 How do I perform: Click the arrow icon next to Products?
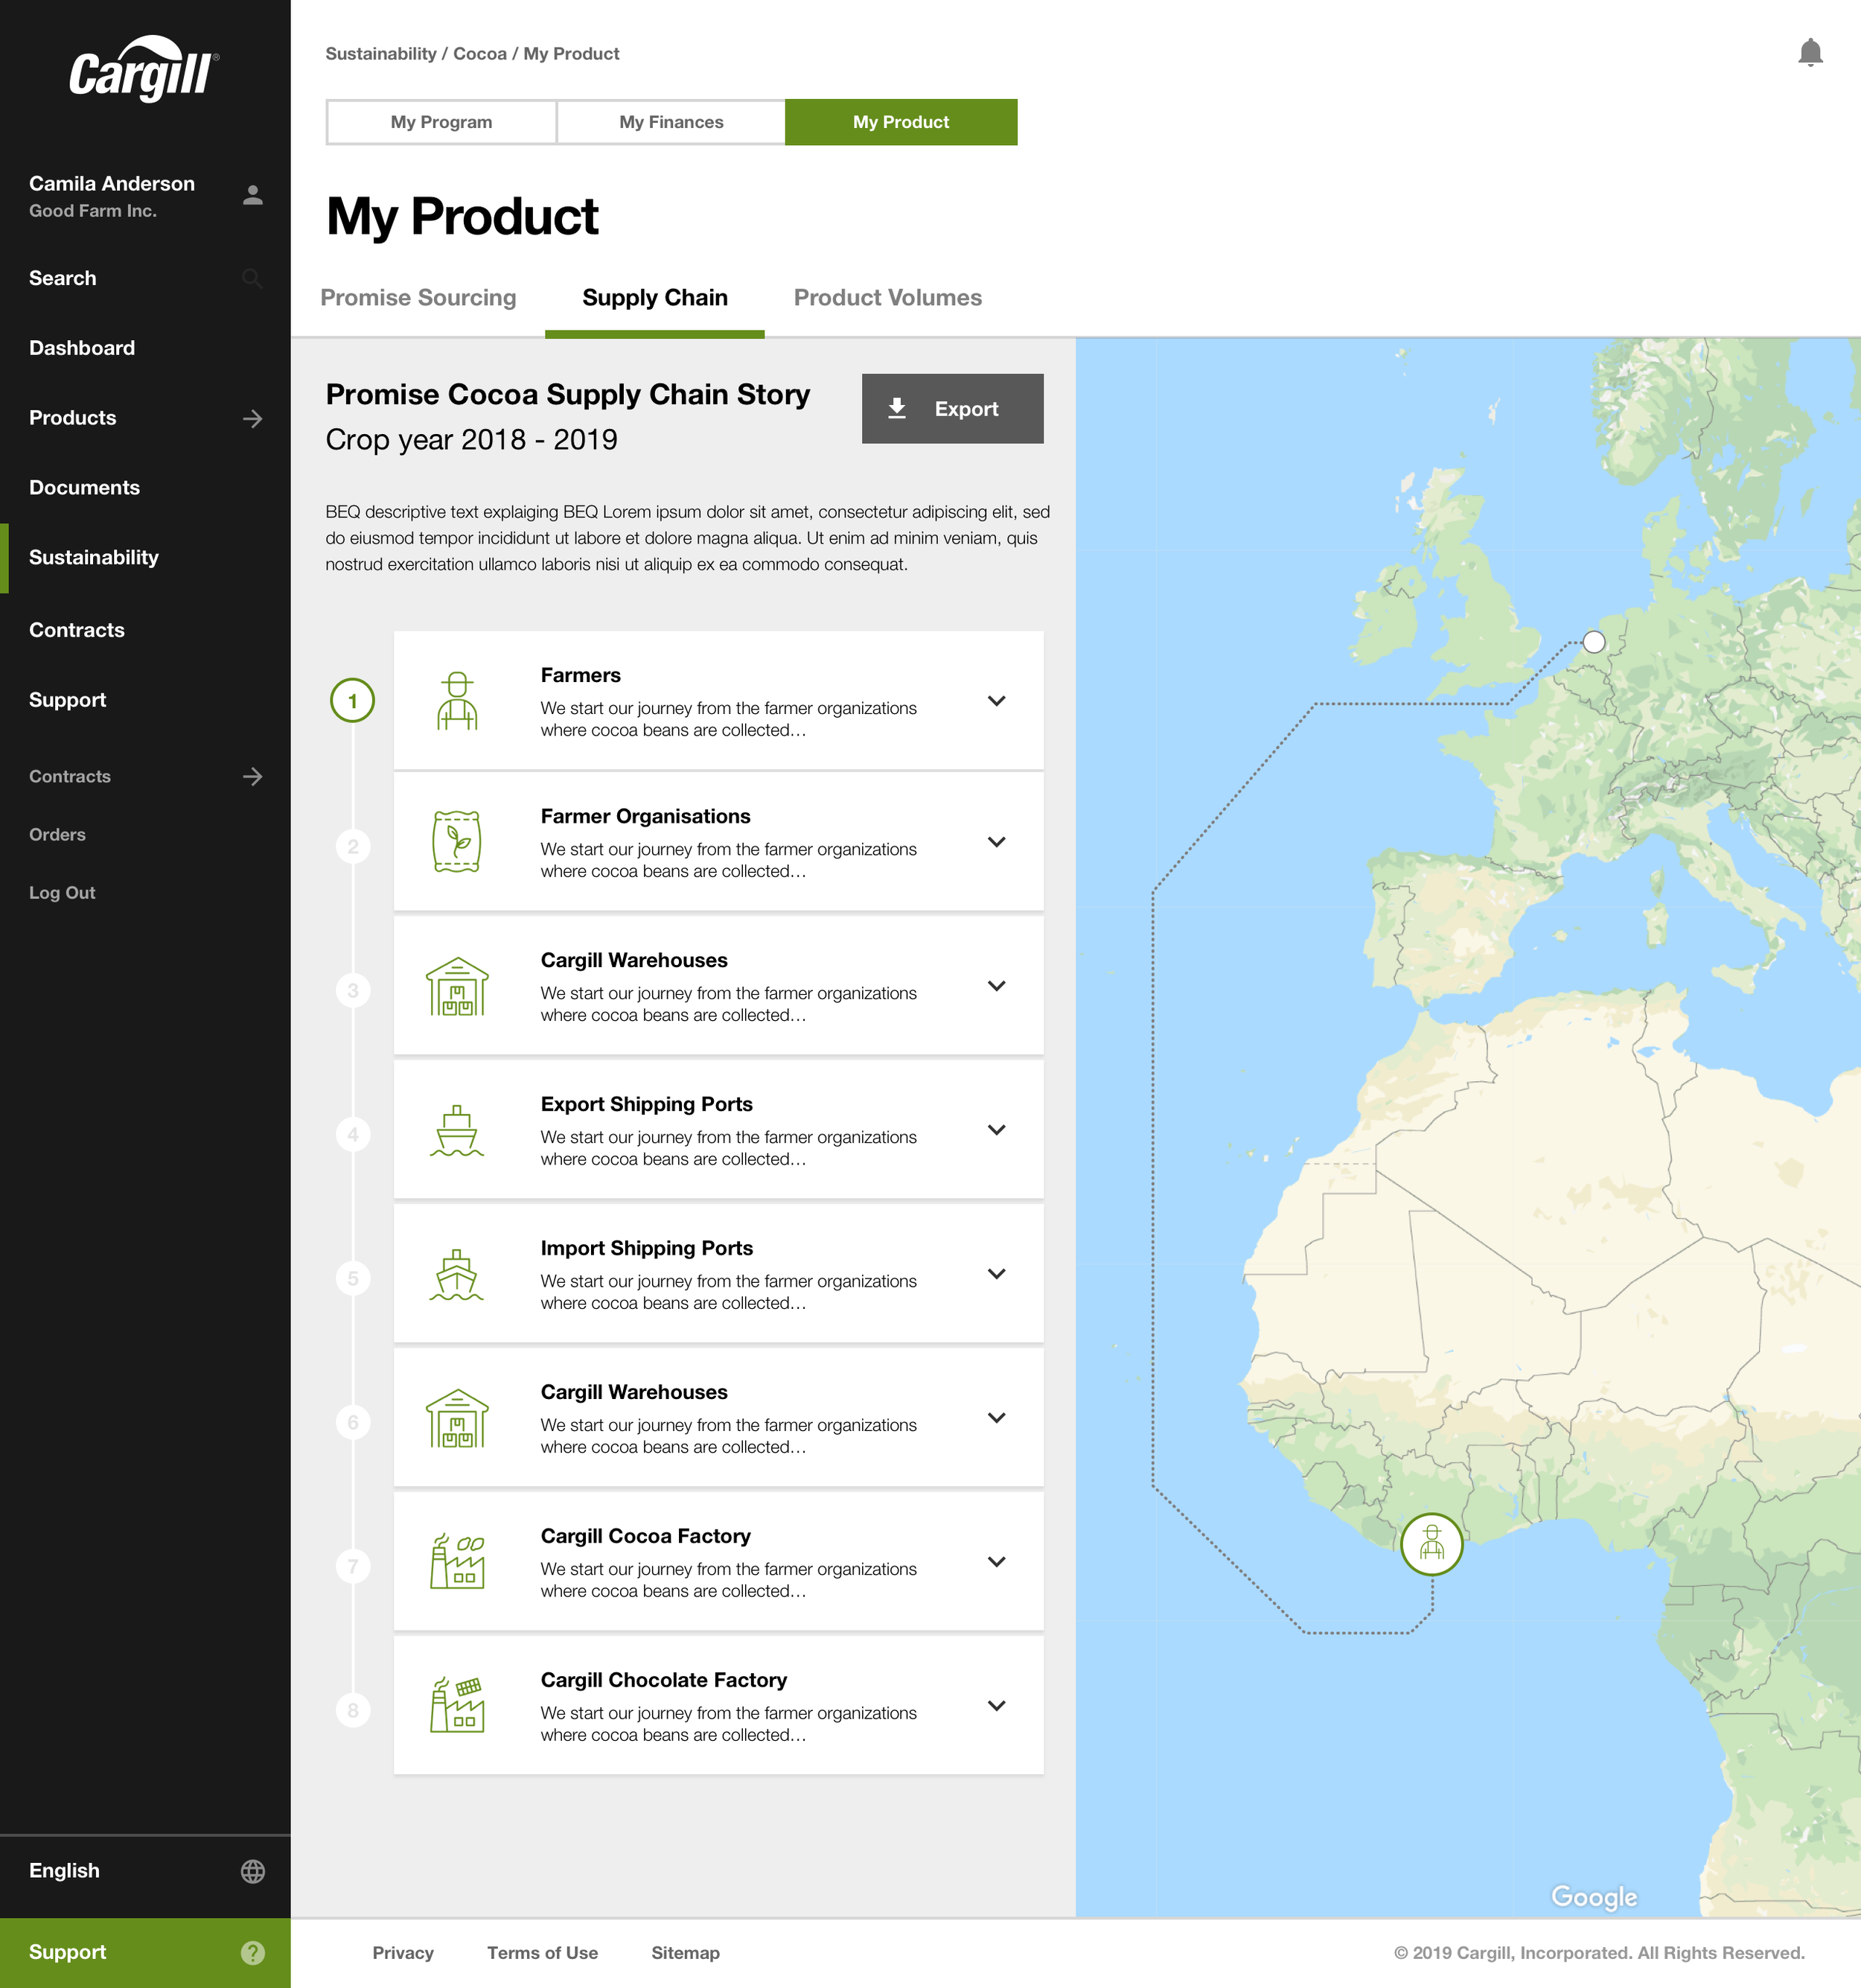click(x=253, y=418)
